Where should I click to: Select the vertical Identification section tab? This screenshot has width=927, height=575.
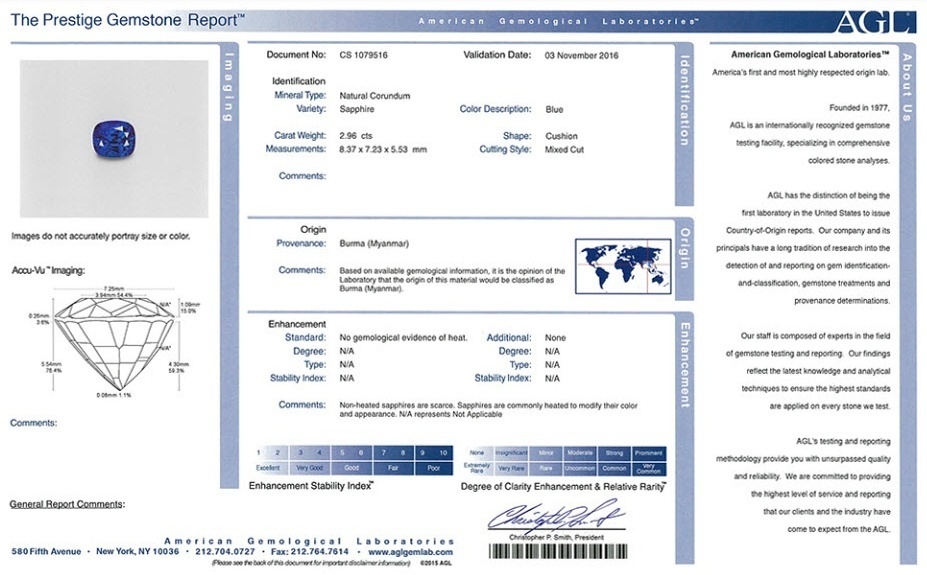[x=685, y=100]
